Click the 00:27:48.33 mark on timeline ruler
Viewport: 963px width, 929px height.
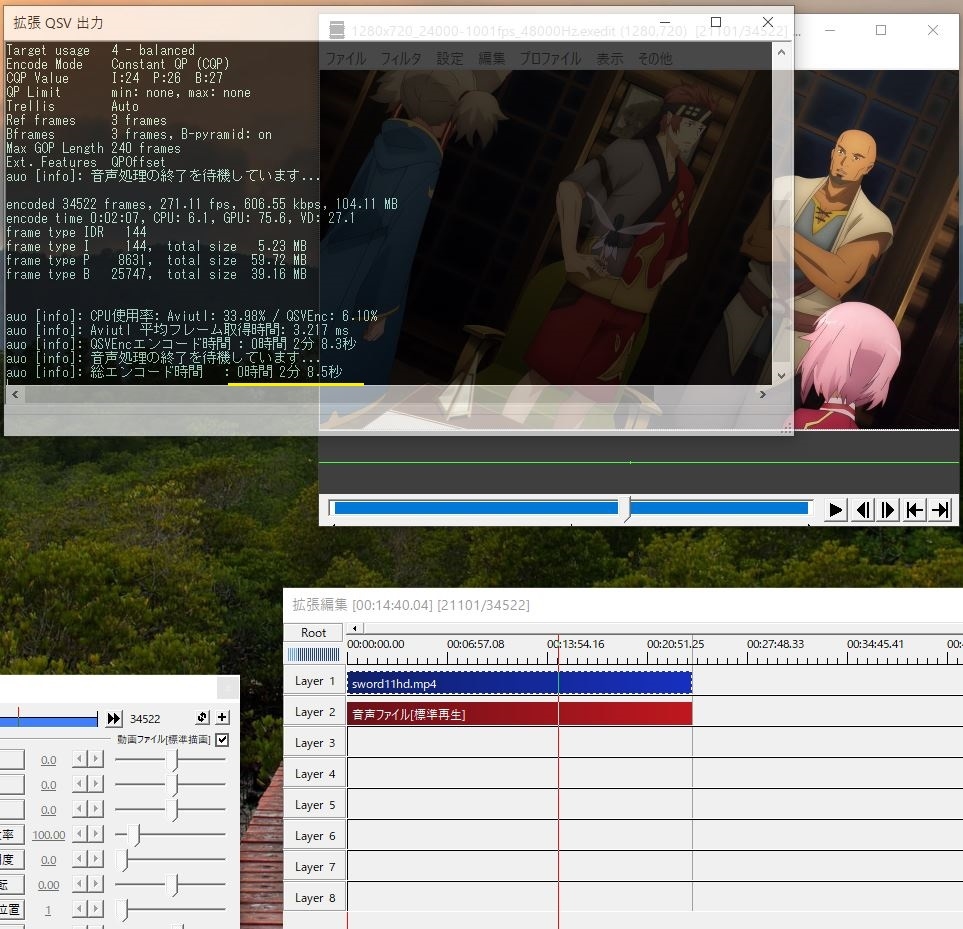[x=775, y=644]
